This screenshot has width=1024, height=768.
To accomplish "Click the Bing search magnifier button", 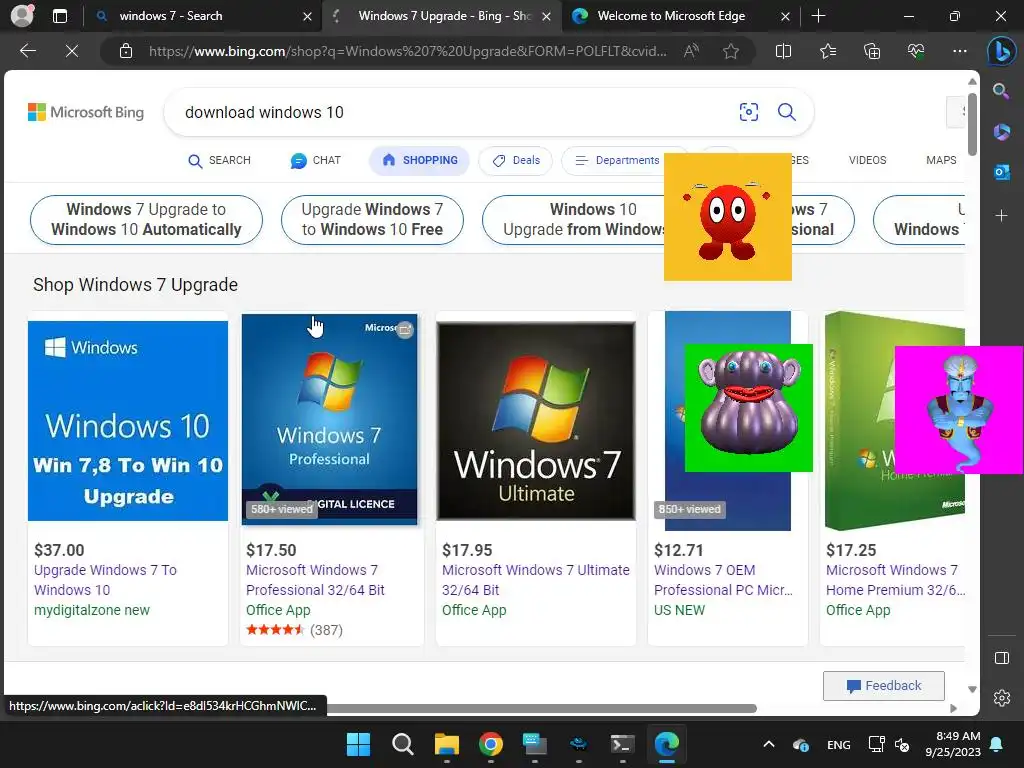I will pos(787,112).
